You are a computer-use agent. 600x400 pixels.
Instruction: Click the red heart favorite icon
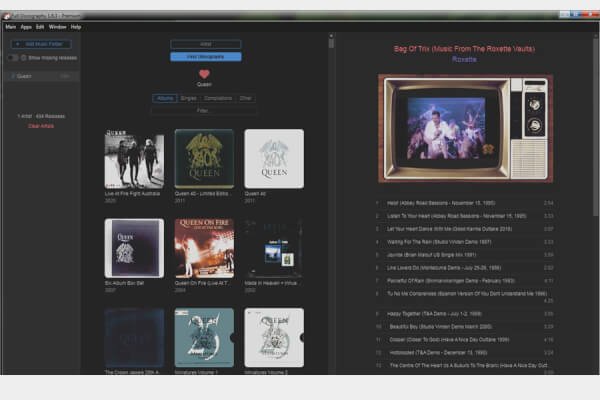pos(204,74)
